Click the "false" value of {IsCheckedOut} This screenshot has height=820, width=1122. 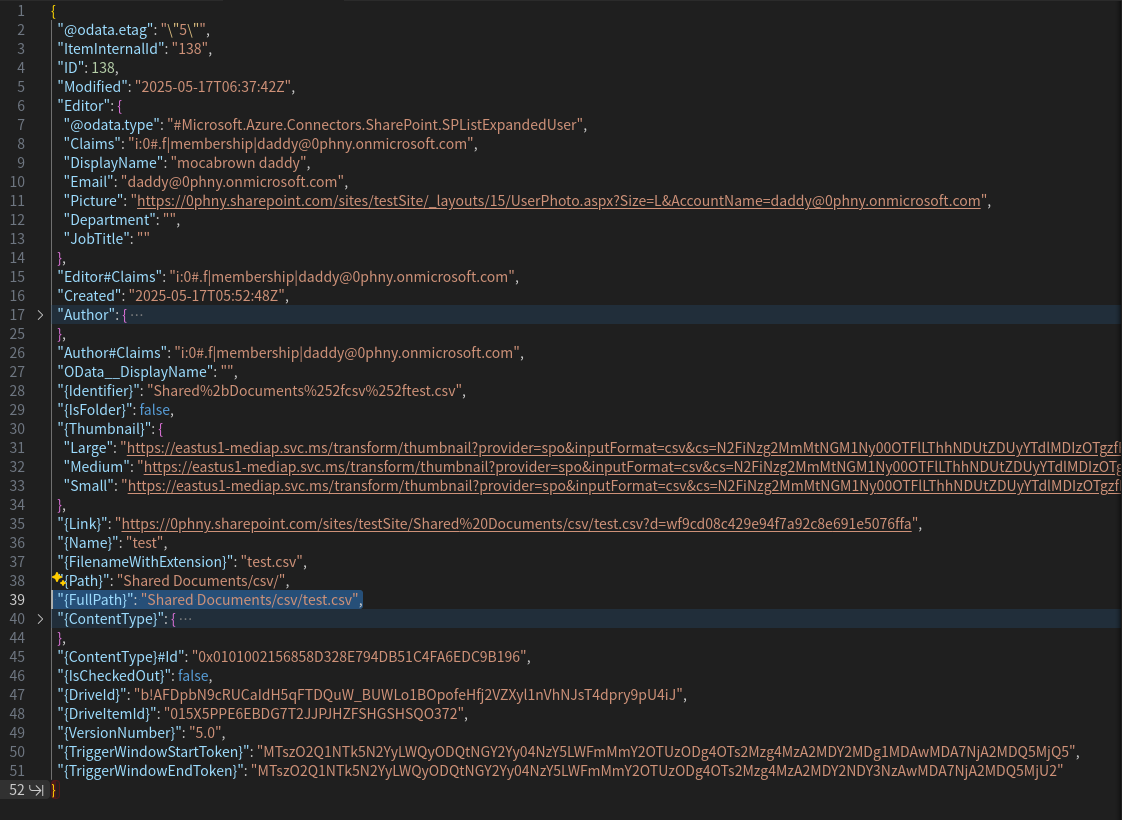point(193,675)
